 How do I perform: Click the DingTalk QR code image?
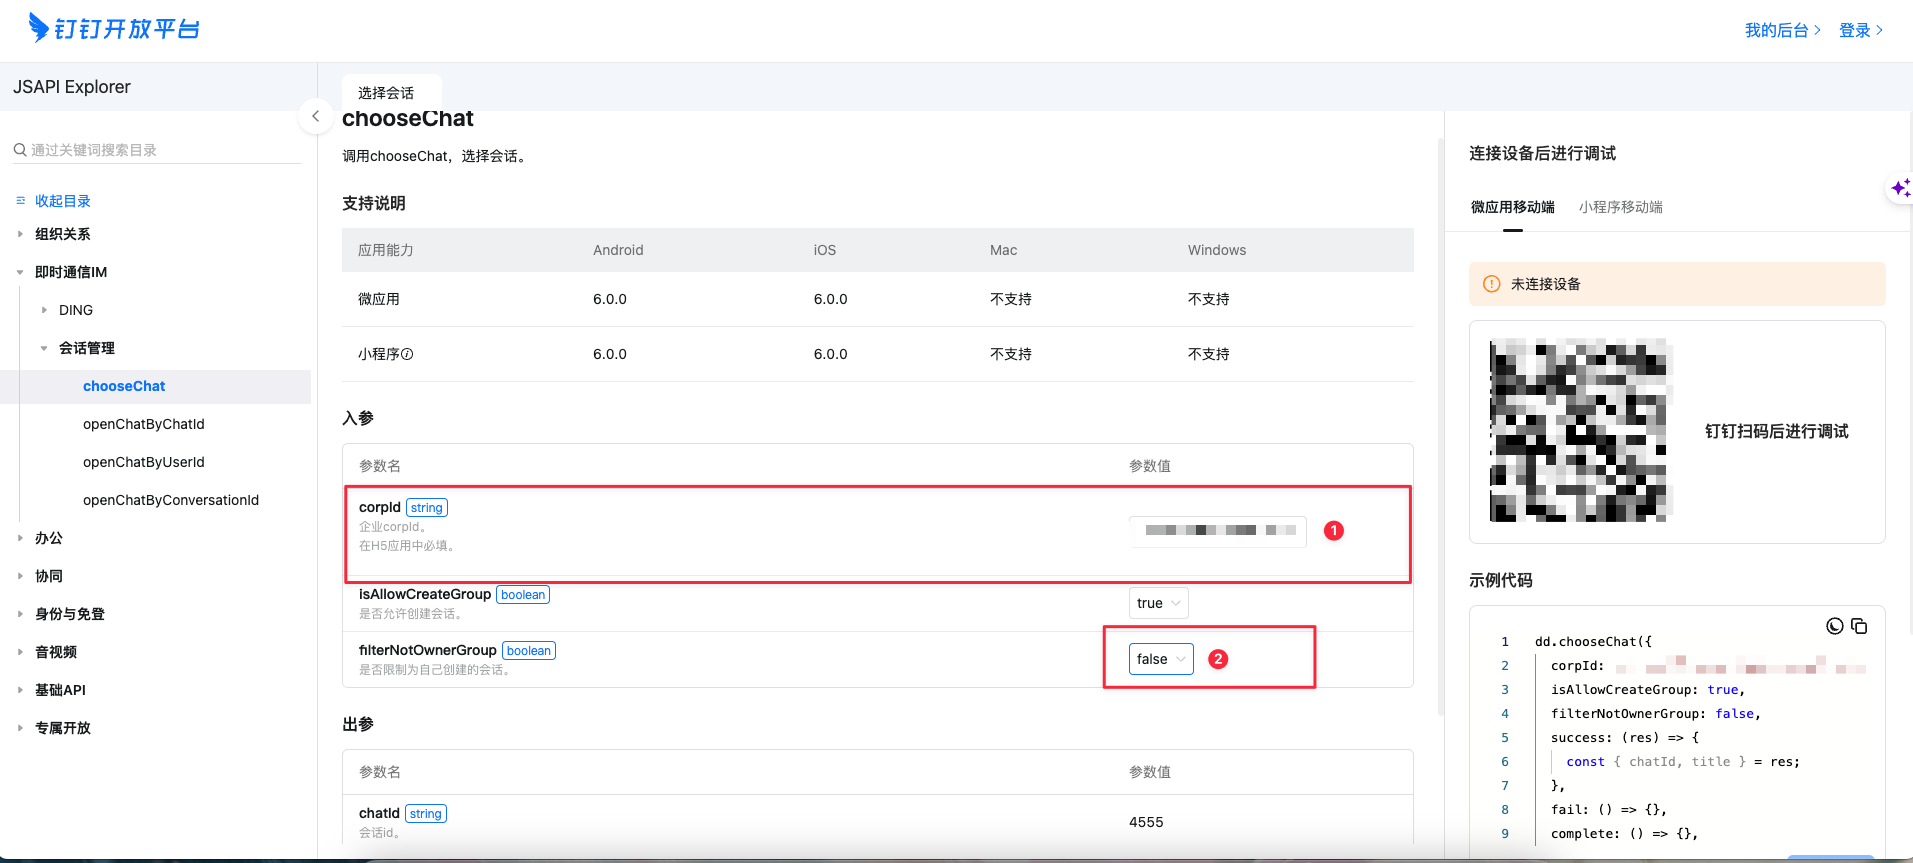click(x=1581, y=430)
